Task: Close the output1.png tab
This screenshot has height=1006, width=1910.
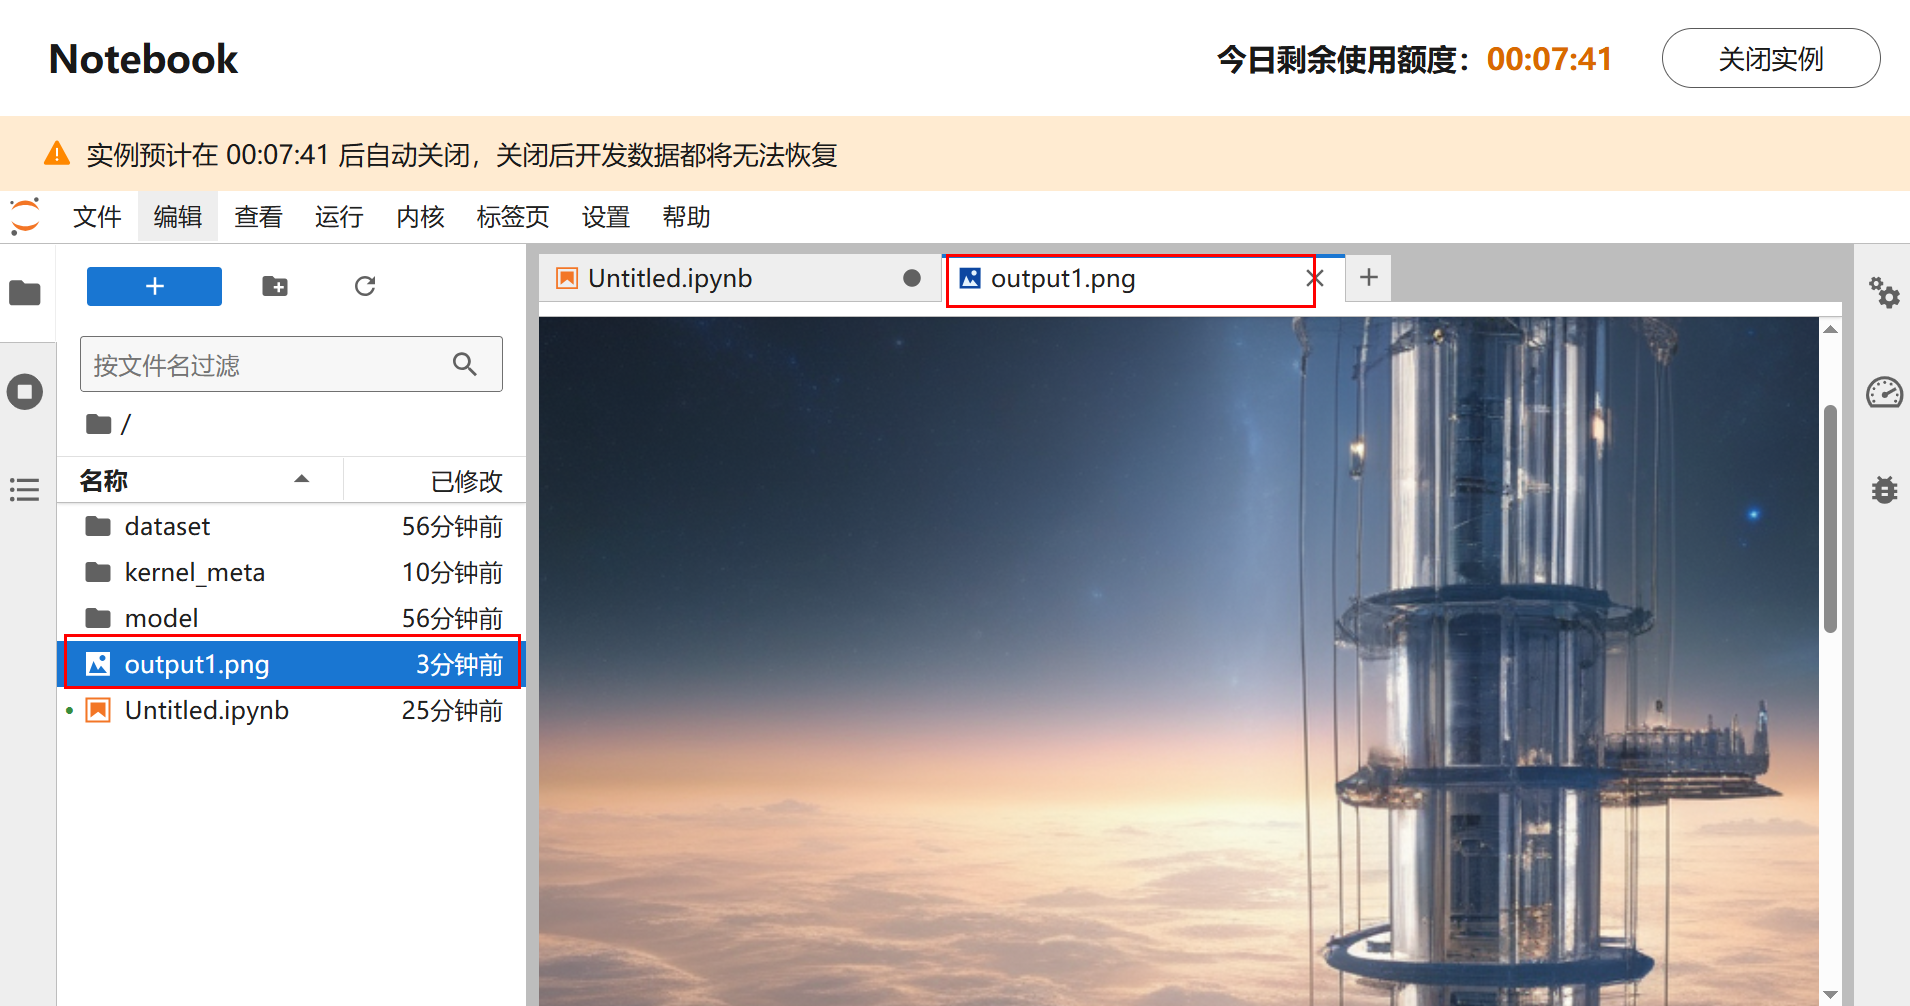Action: tap(1315, 278)
